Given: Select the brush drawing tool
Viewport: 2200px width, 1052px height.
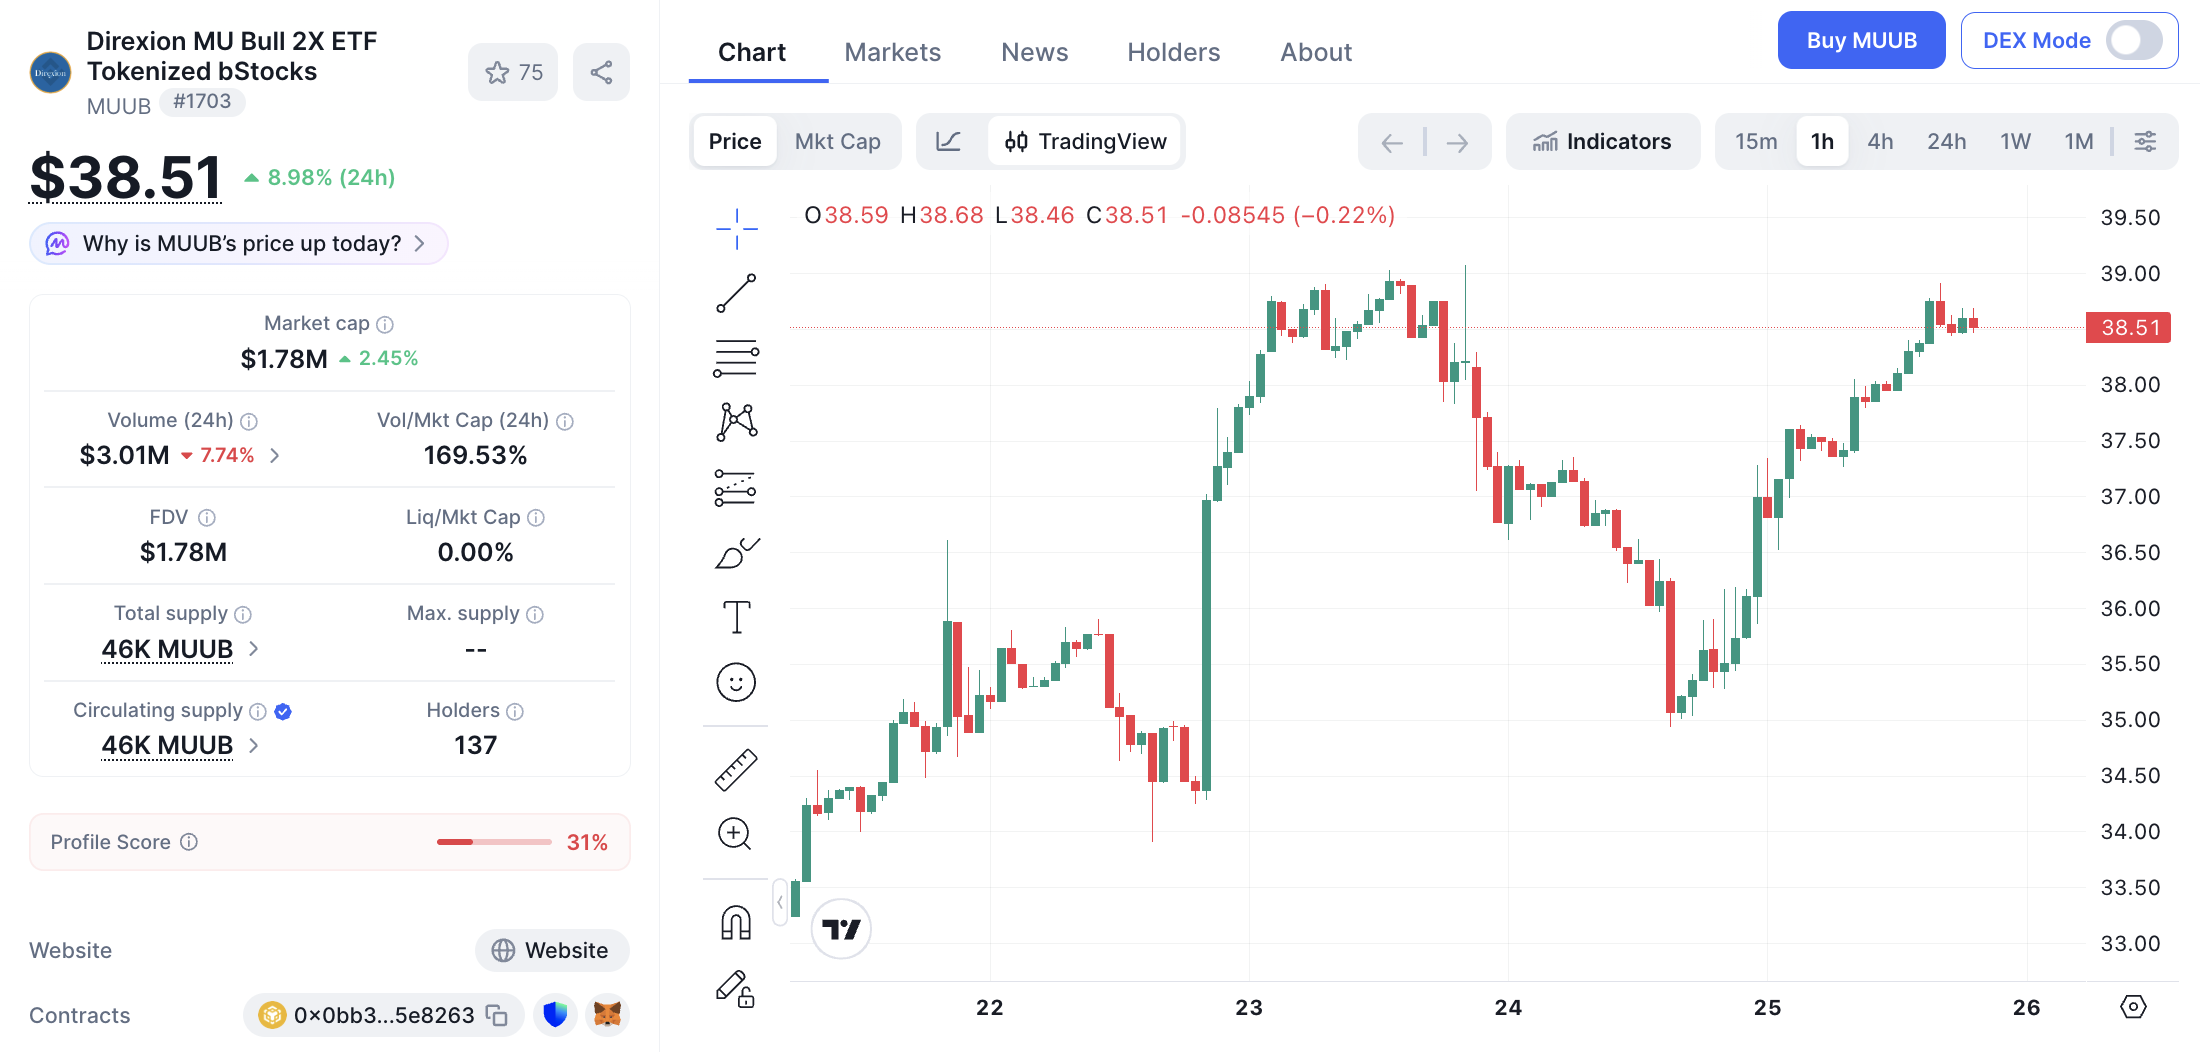Looking at the screenshot, I should [736, 553].
